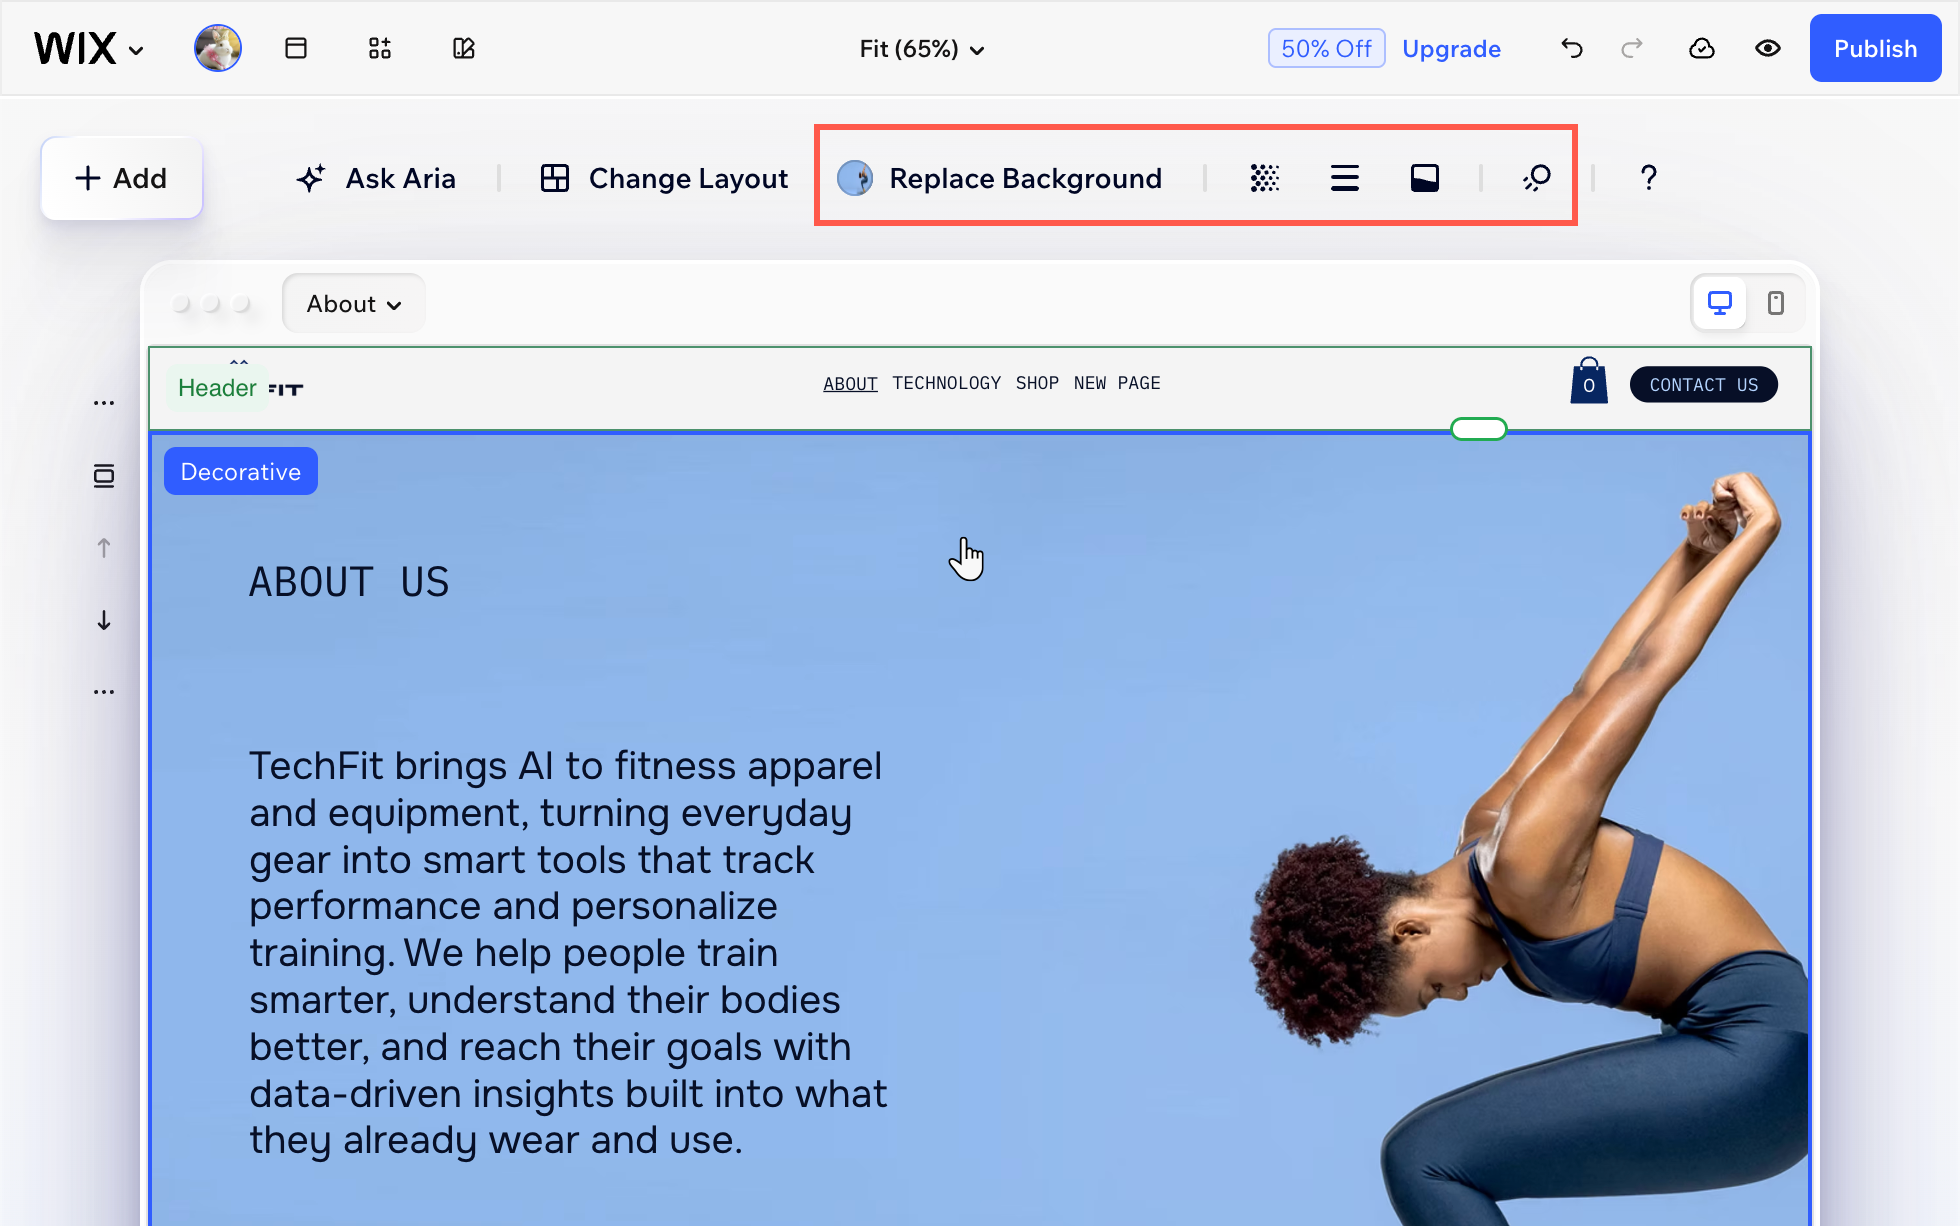Switch to desktop view
Viewport: 1960px width, 1226px height.
coord(1720,303)
